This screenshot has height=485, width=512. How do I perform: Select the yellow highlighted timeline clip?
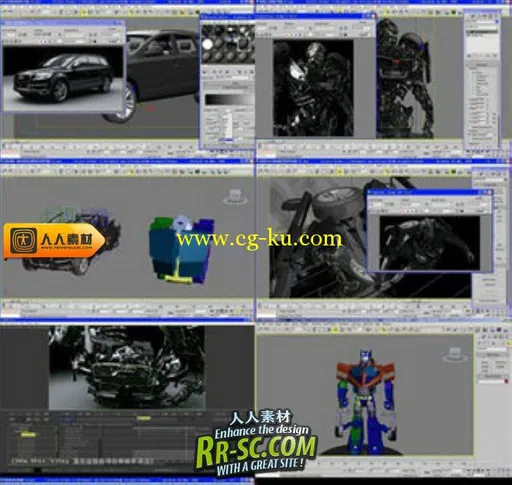[x=144, y=418]
